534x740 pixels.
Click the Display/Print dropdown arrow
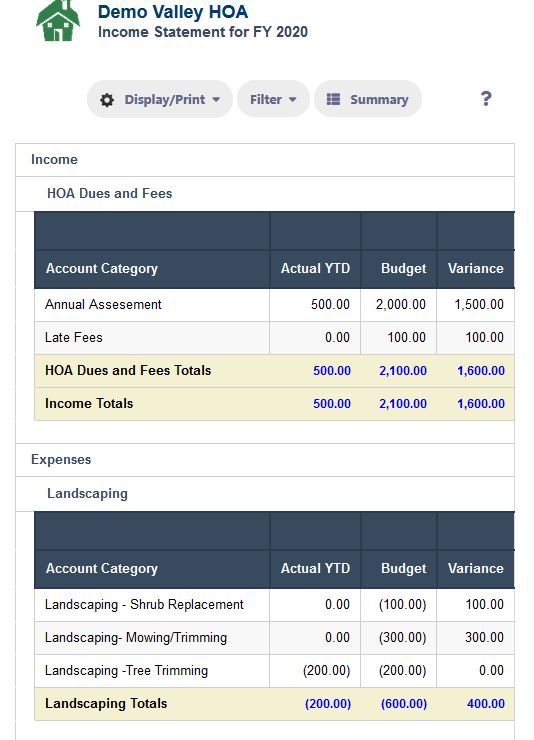pyautogui.click(x=216, y=100)
